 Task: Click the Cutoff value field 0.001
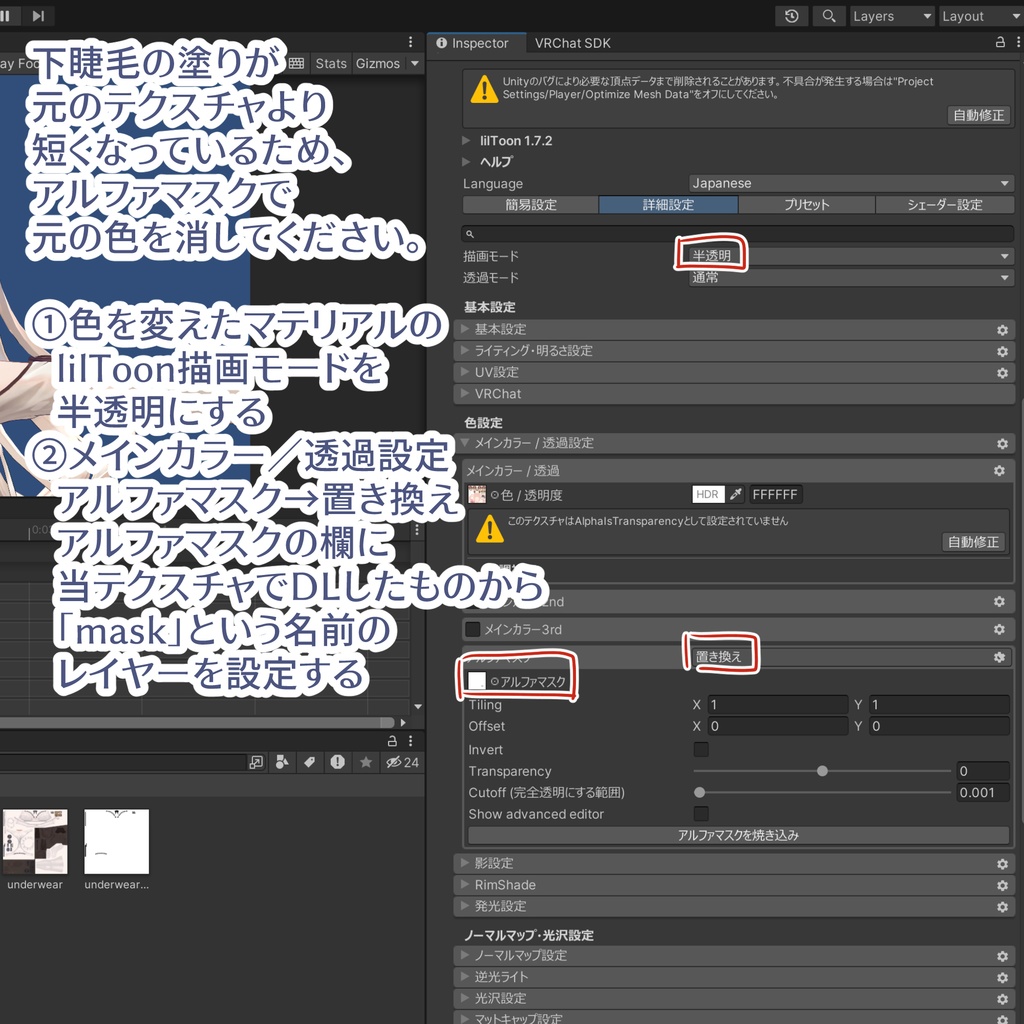tap(983, 793)
